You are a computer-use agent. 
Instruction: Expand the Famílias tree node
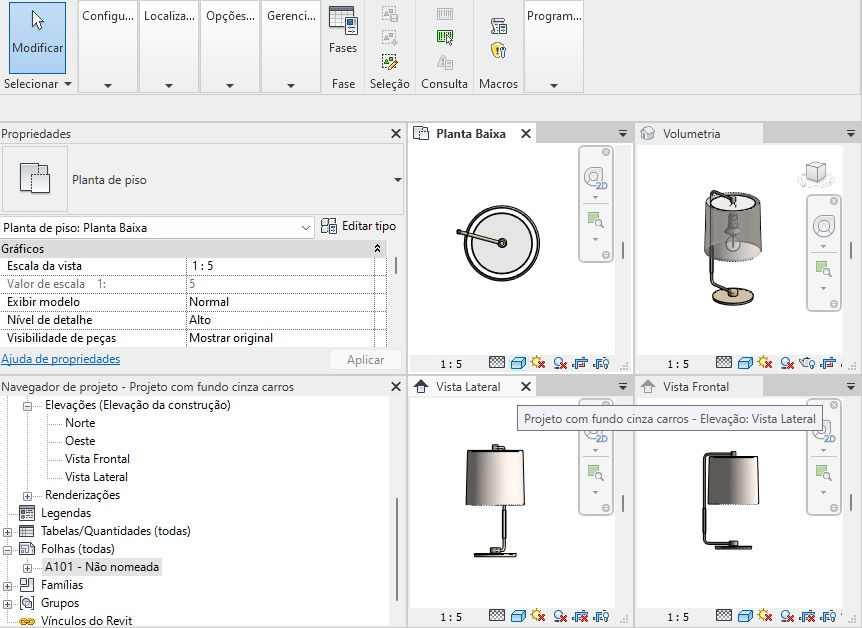(9, 585)
